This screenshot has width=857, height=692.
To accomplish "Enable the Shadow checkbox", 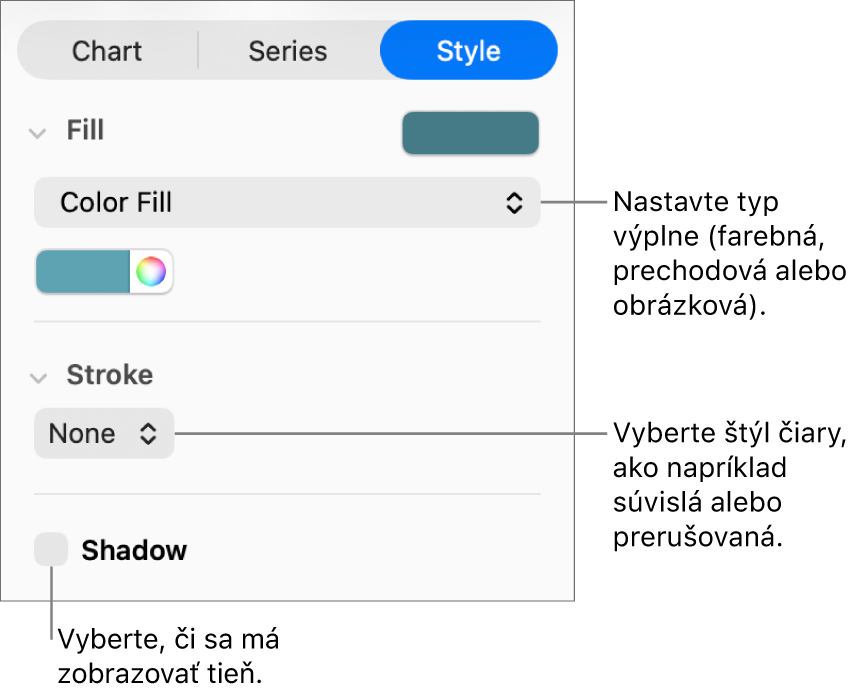I will tap(51, 550).
